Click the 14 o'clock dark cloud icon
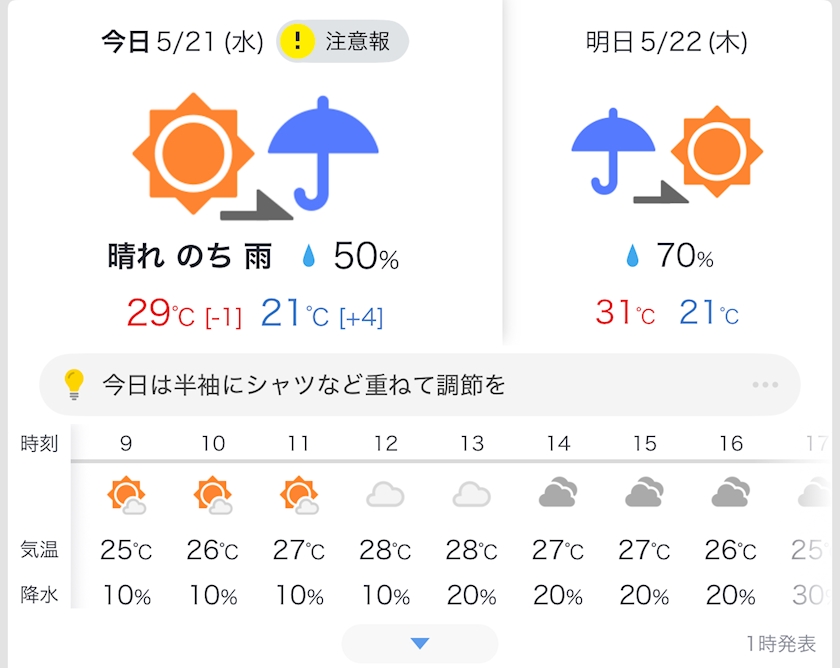 coord(557,494)
